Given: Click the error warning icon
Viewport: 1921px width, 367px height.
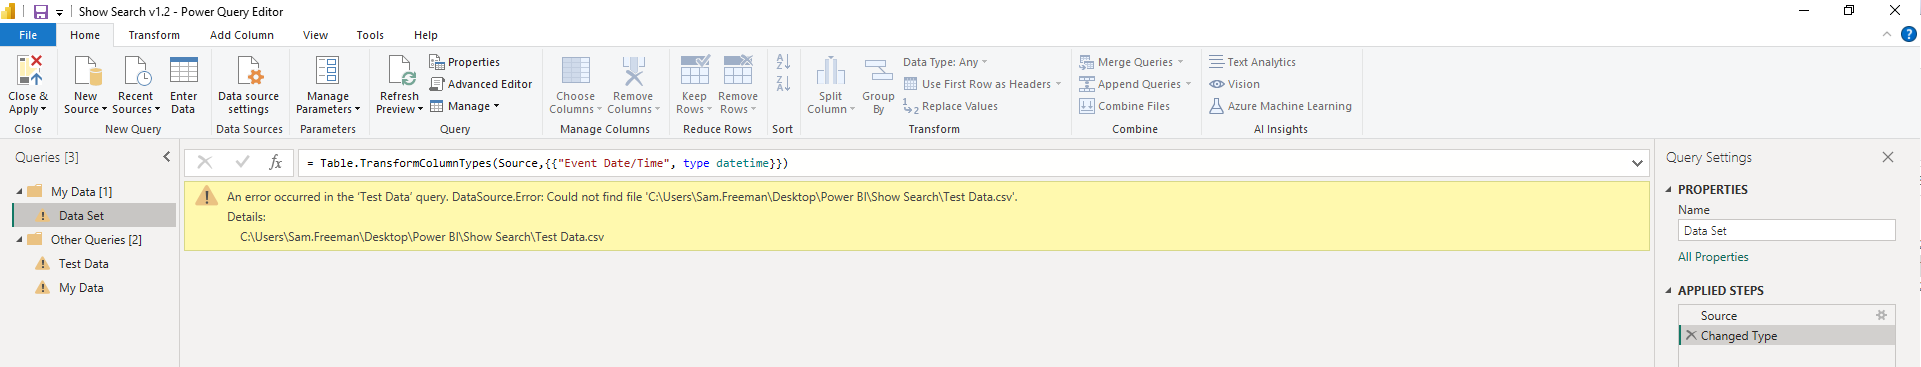Looking at the screenshot, I should (207, 196).
